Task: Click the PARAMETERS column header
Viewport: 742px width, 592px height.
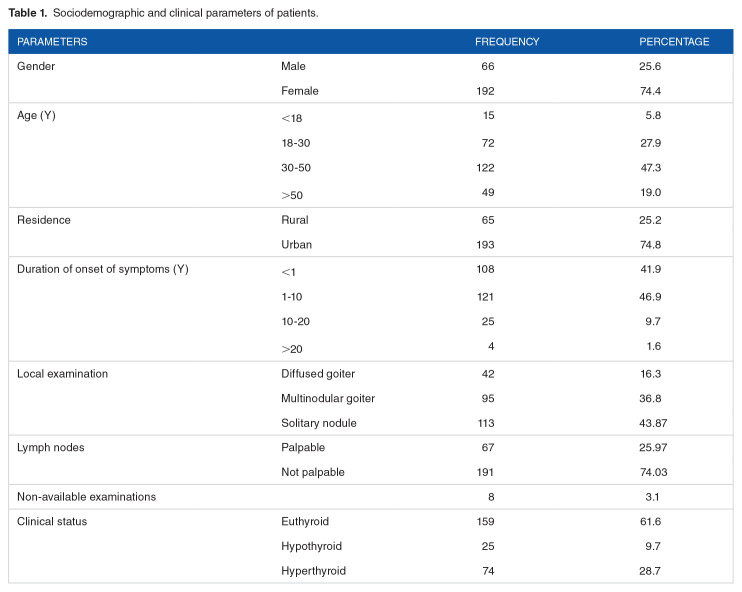Action: (52, 42)
